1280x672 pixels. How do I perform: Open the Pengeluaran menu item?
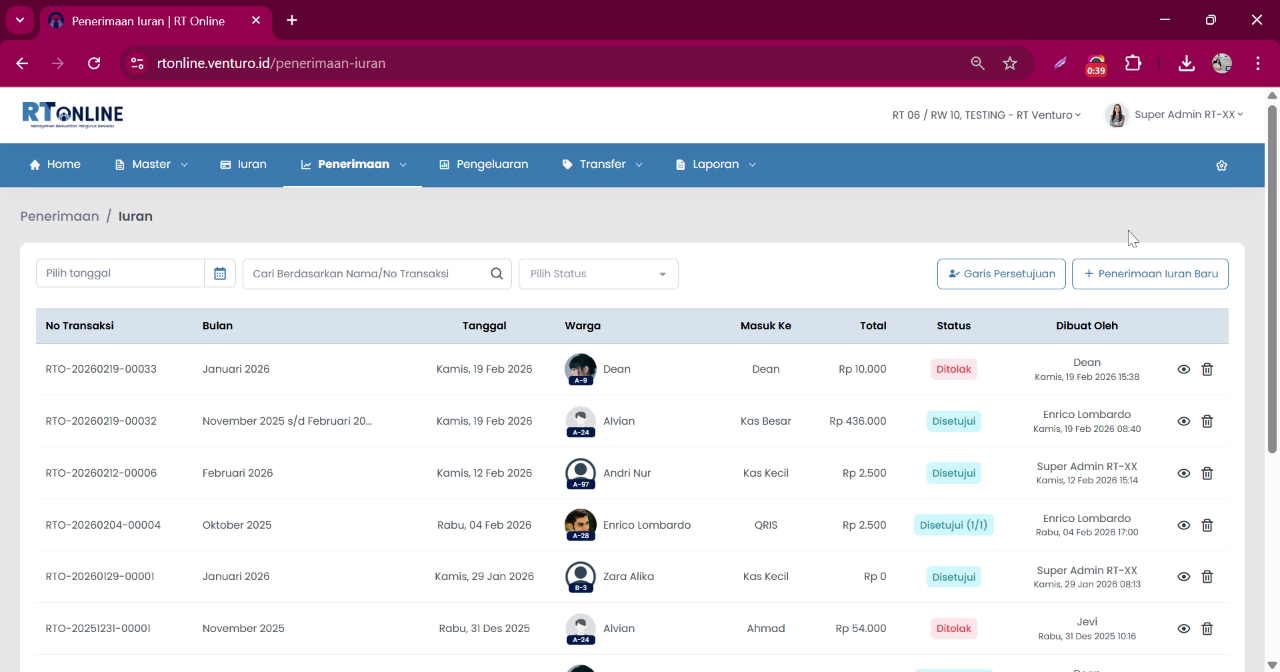(x=483, y=165)
